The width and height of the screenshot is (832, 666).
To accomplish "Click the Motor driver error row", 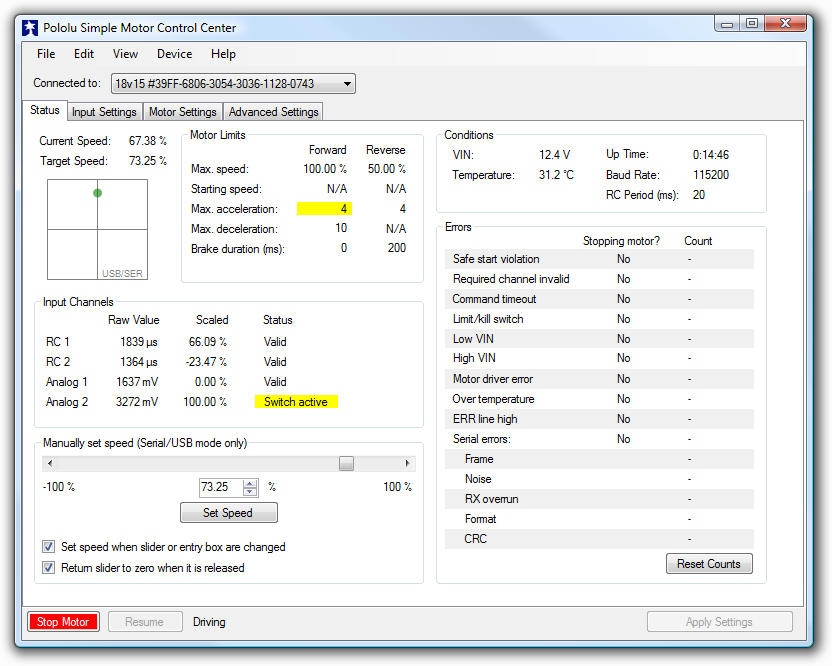I will (600, 379).
